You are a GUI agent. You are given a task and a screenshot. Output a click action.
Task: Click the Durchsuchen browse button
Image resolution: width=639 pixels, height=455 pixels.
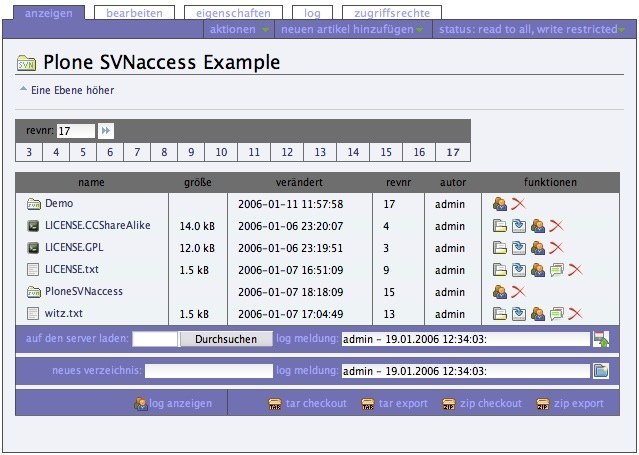click(225, 339)
